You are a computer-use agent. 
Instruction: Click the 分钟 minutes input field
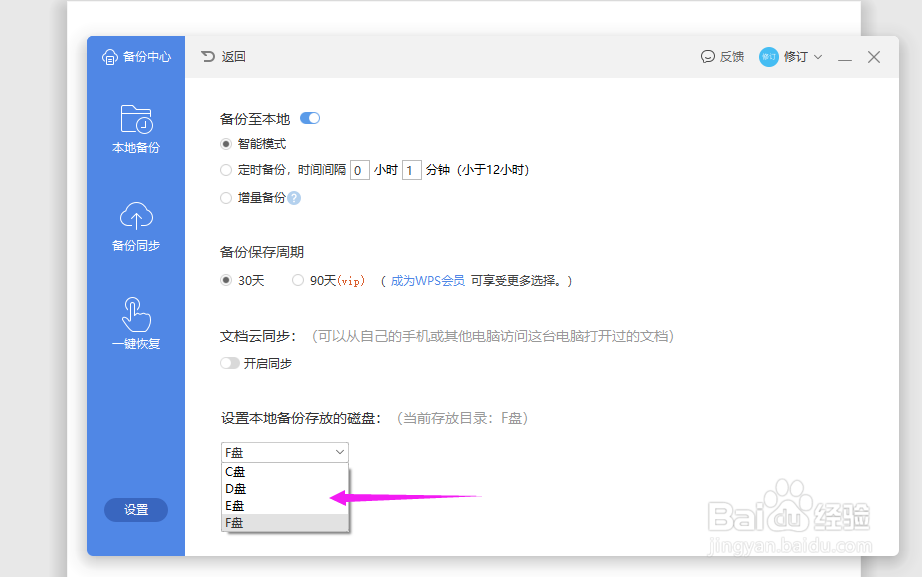point(412,170)
